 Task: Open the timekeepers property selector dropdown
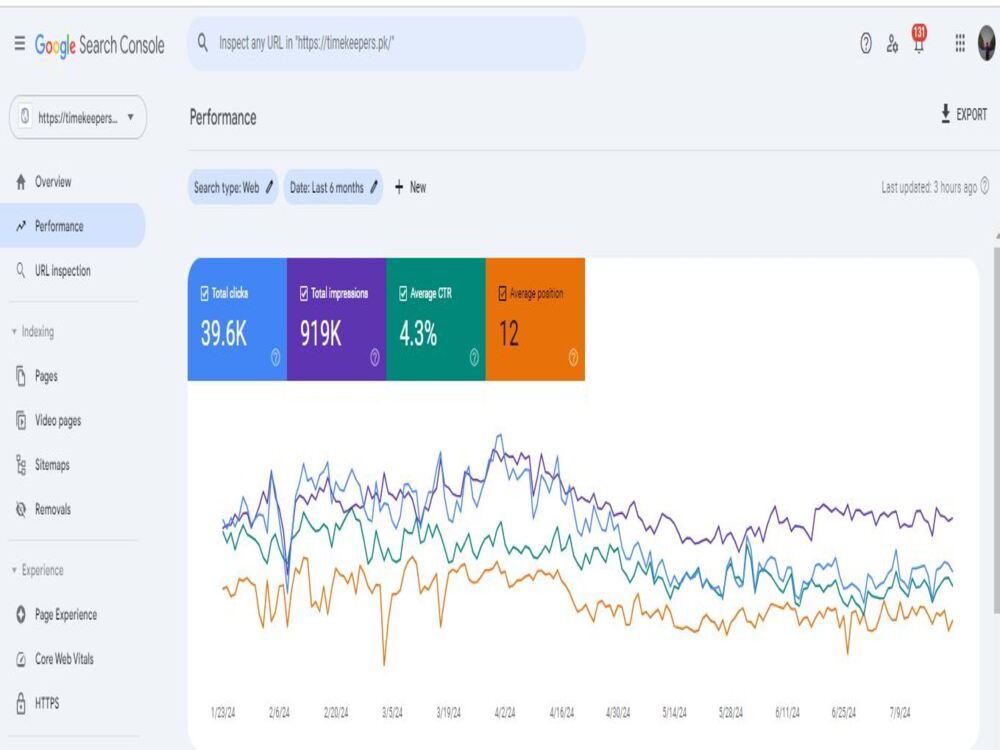coord(78,117)
